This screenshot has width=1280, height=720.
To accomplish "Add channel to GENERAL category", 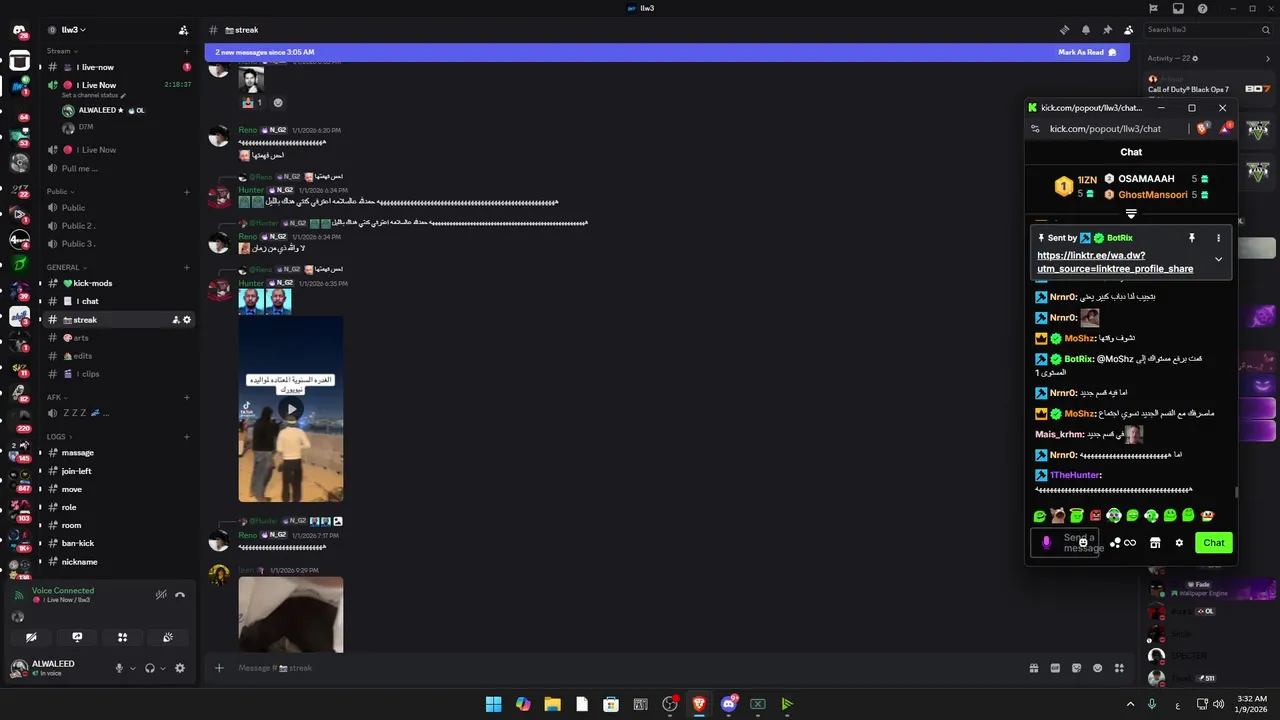I will click(x=187, y=267).
